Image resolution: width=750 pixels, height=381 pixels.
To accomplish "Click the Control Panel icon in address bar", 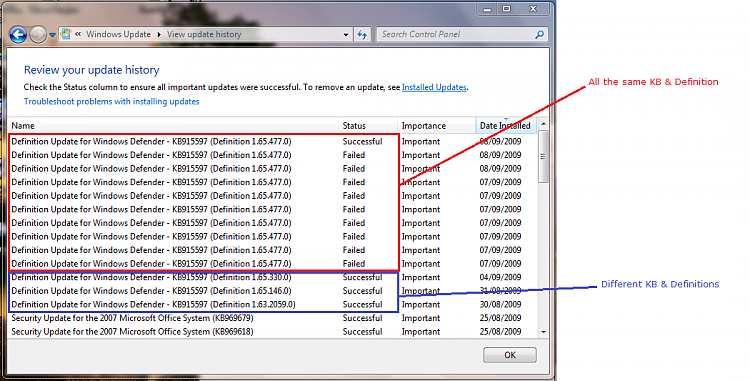I will 66,34.
